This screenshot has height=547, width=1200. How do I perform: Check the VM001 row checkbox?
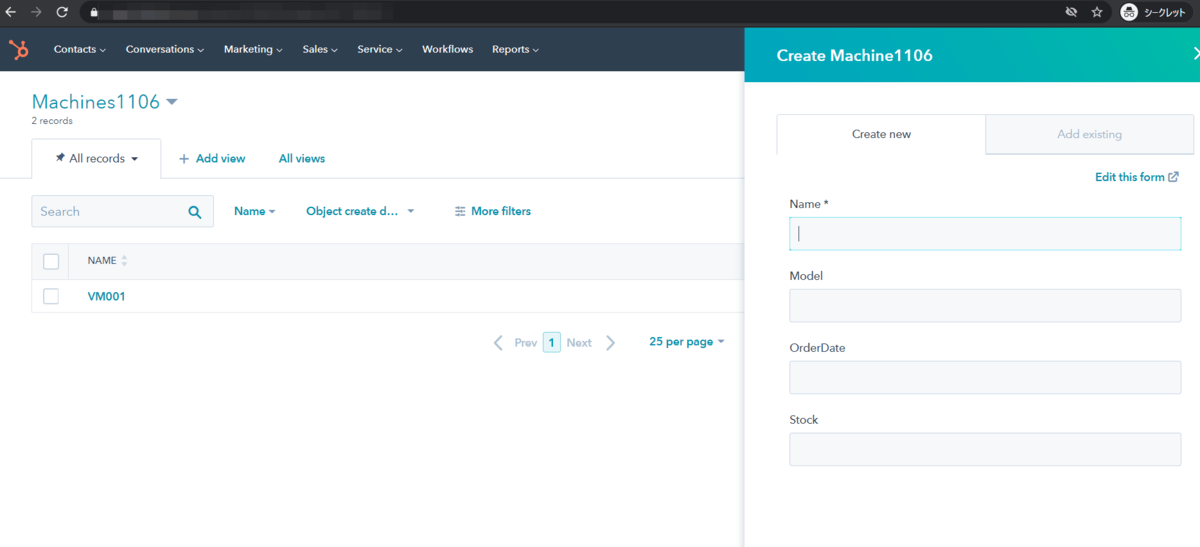[51, 296]
